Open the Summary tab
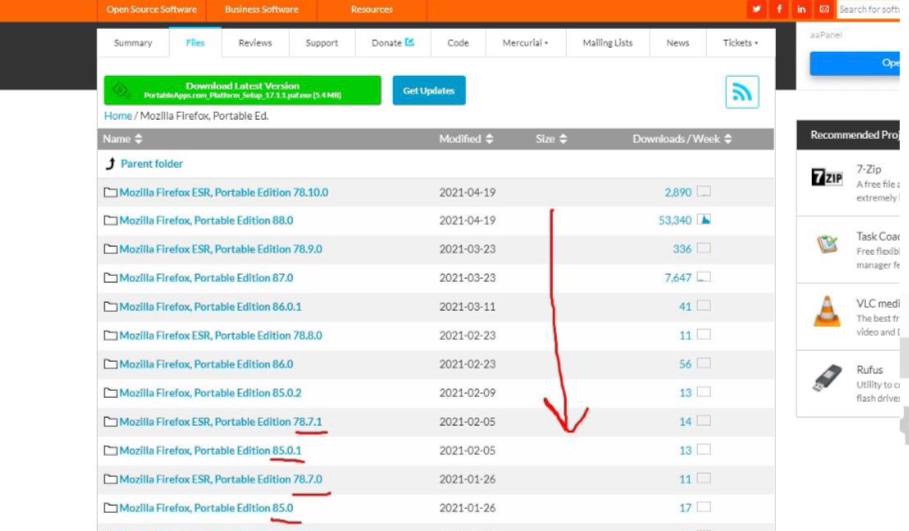 coord(133,43)
